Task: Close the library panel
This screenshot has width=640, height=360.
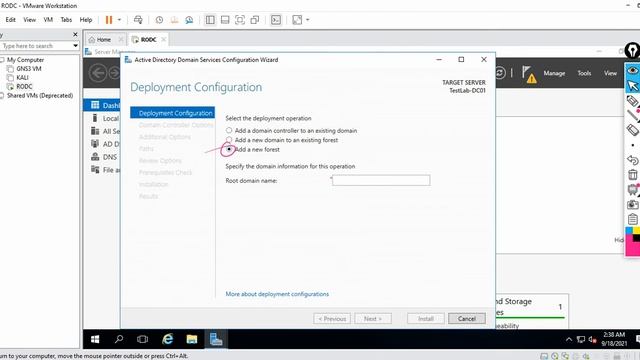Action: [x=75, y=34]
